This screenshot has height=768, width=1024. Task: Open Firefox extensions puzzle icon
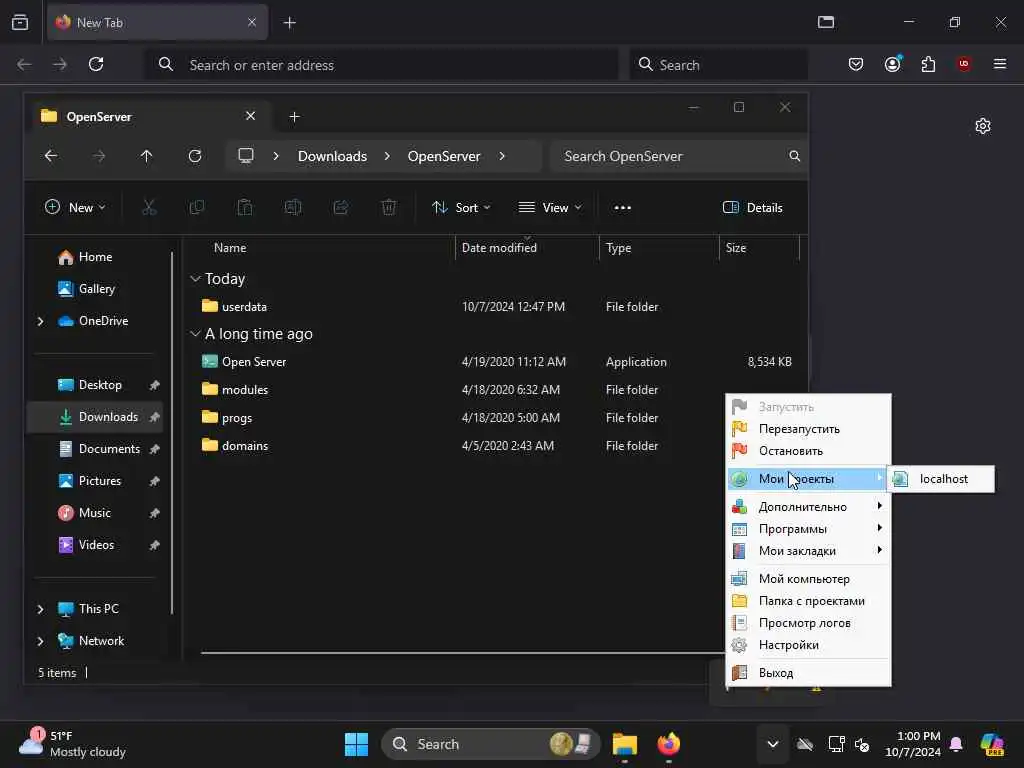(x=928, y=64)
